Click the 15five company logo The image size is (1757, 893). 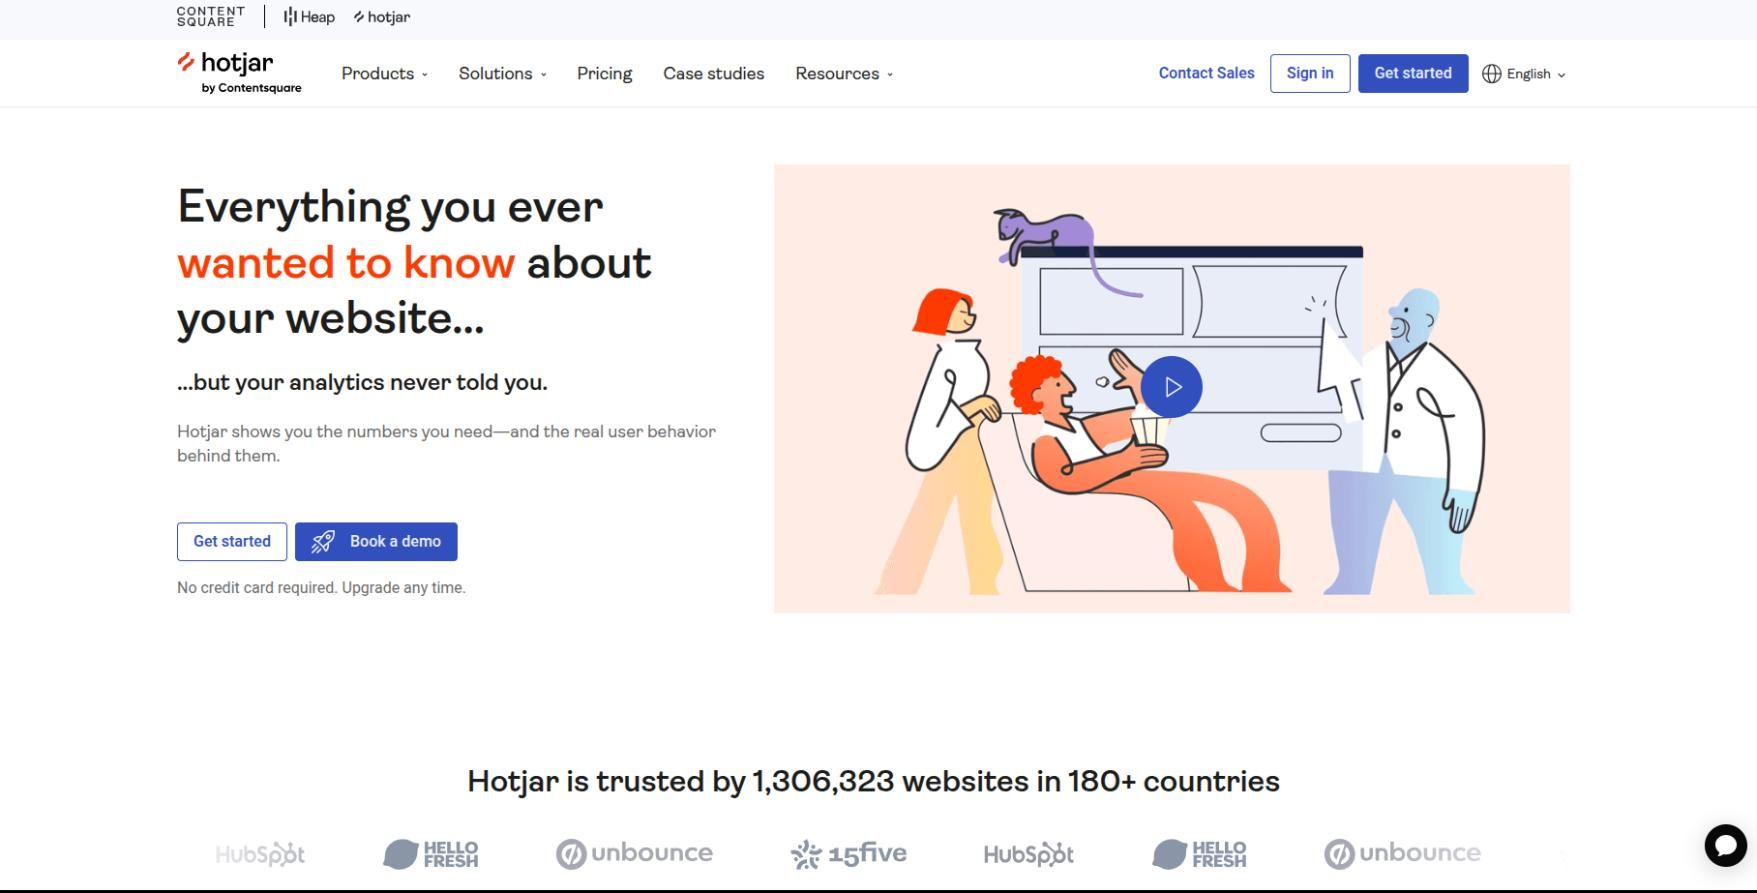point(848,853)
